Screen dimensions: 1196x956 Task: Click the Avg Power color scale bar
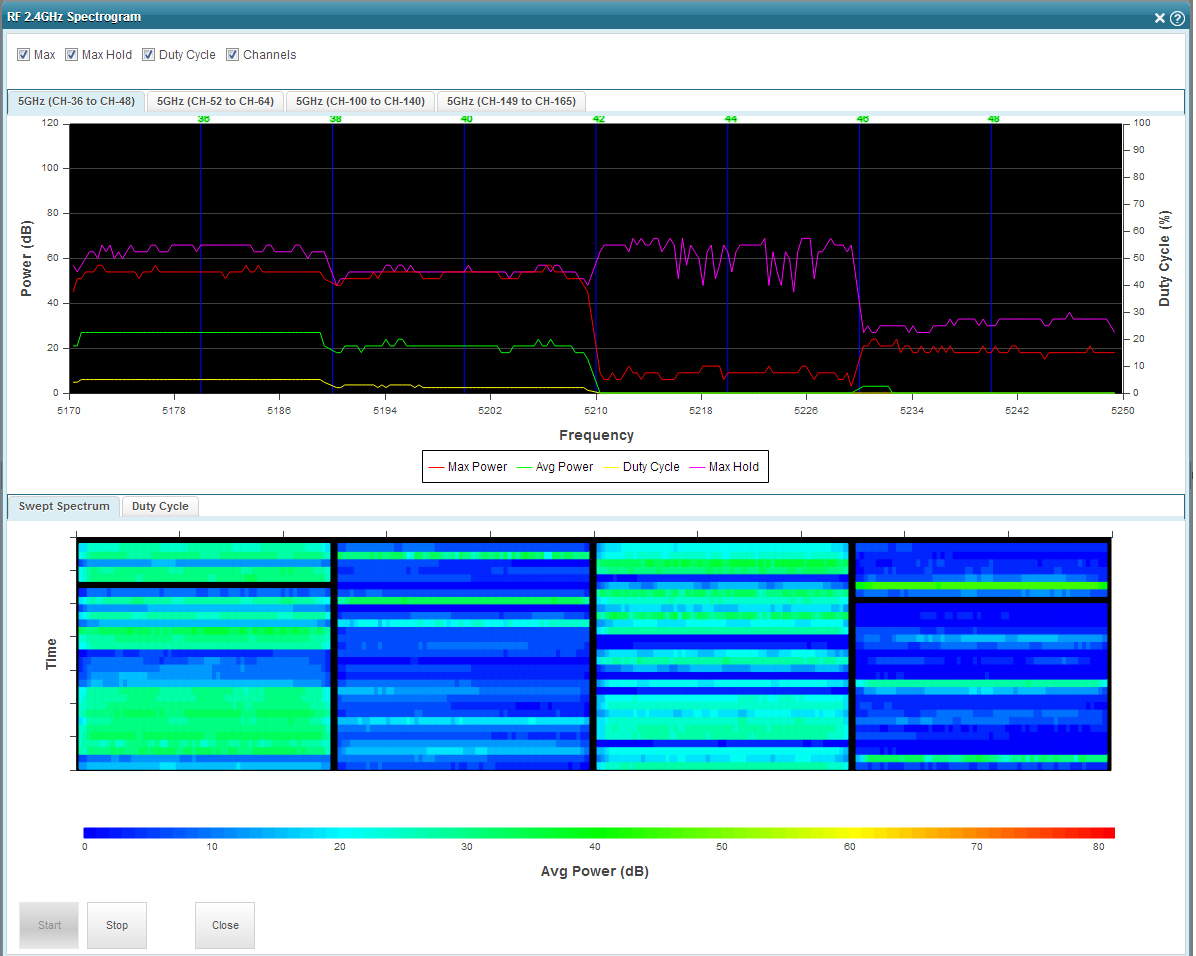[598, 832]
